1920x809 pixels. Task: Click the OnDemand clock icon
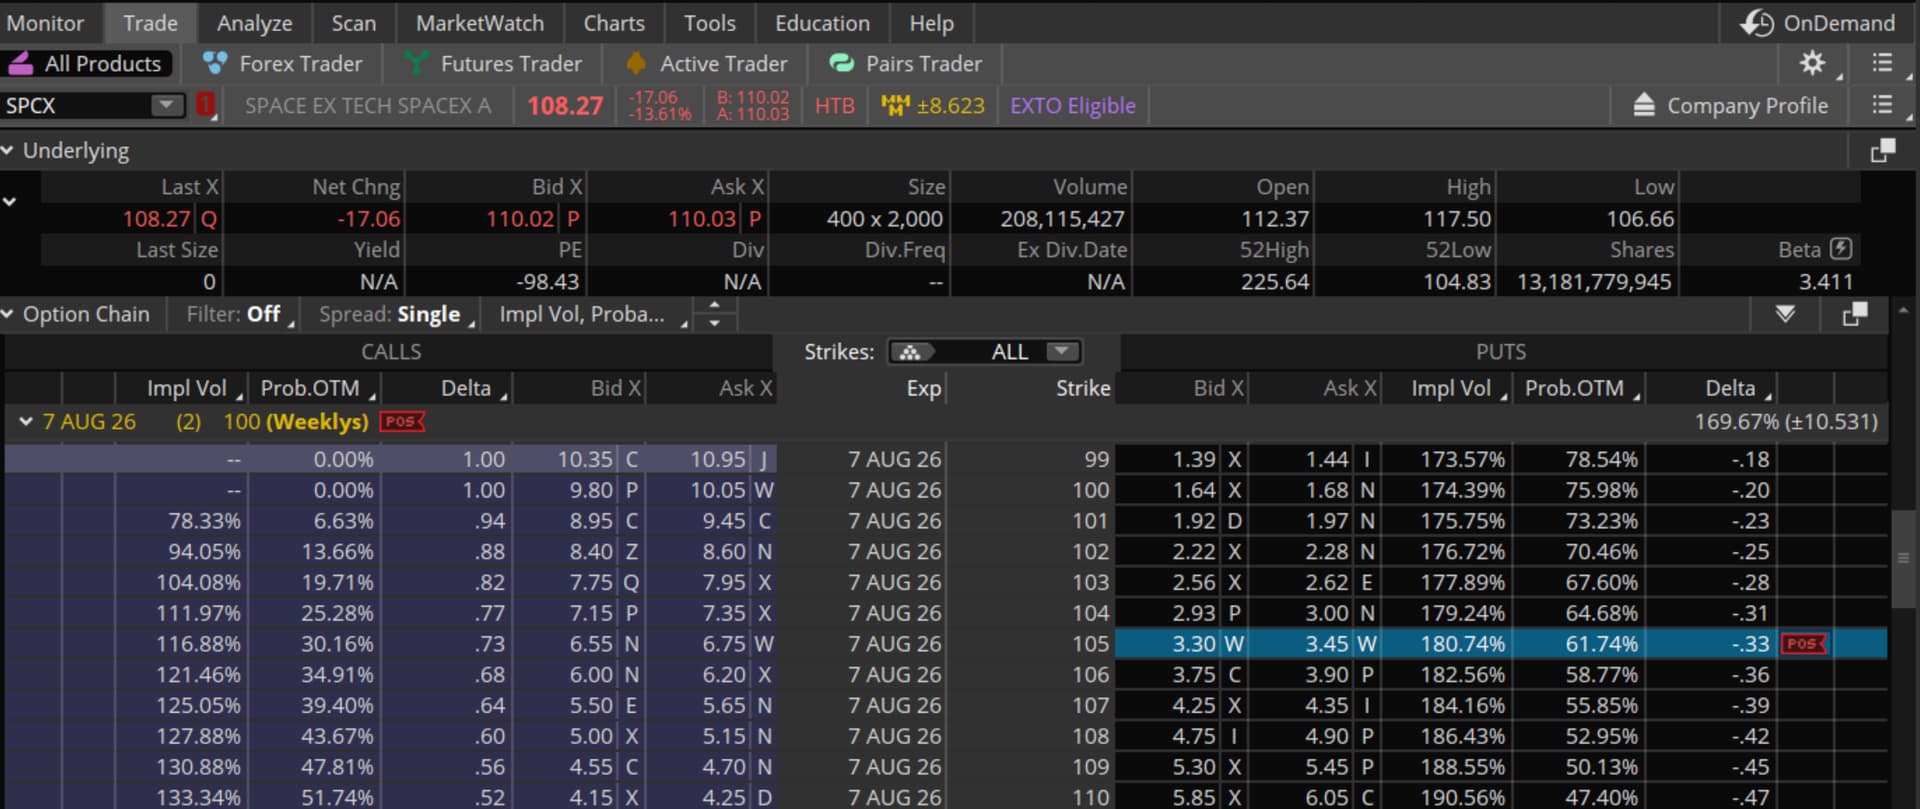coord(1757,23)
